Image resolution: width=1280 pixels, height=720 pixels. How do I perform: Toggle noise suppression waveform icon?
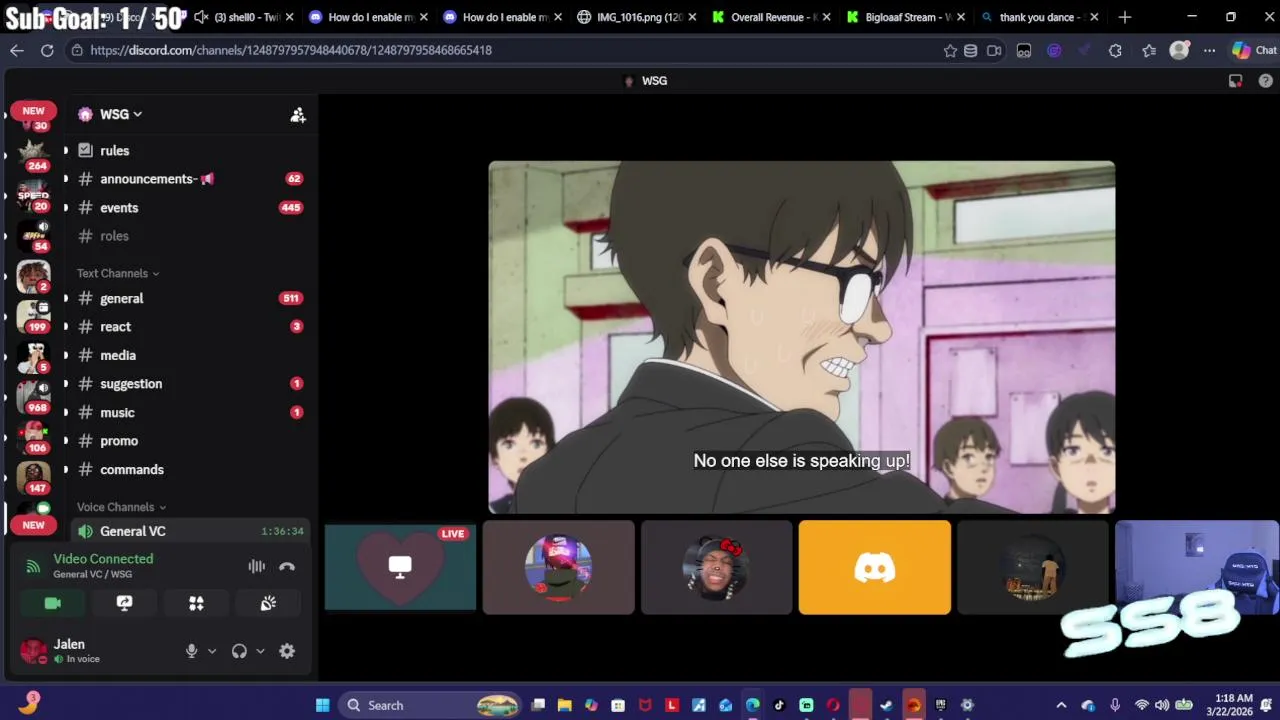[257, 566]
